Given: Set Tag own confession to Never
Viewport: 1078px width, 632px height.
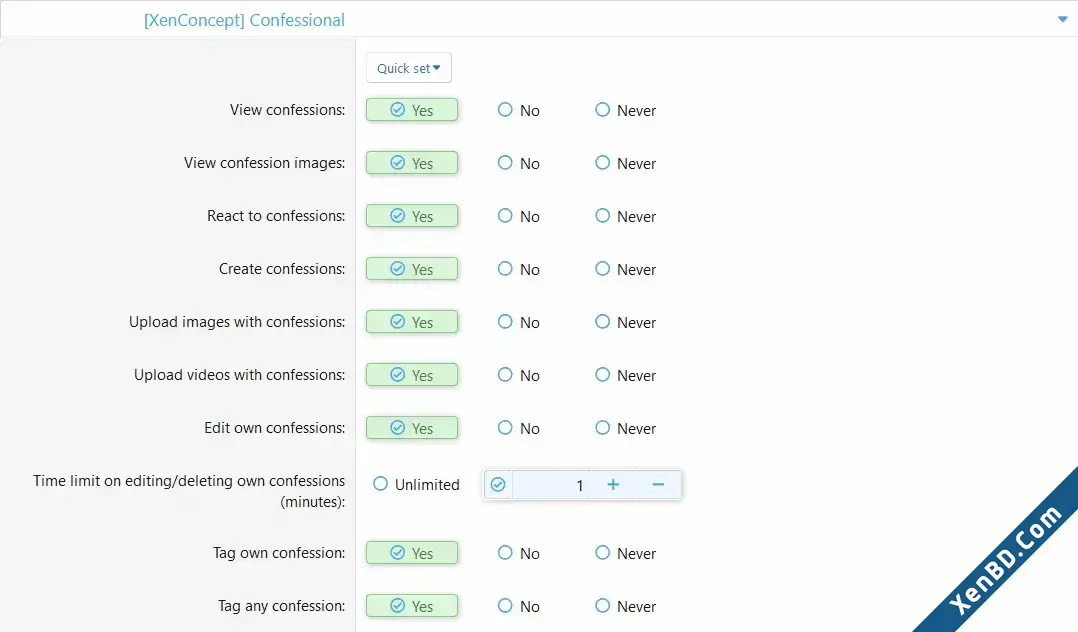Looking at the screenshot, I should 625,553.
